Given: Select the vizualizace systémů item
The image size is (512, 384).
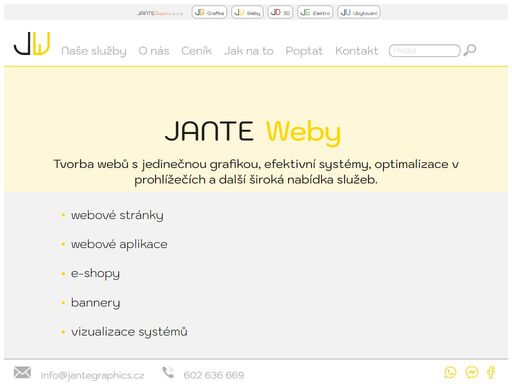Looking at the screenshot, I should [x=129, y=332].
